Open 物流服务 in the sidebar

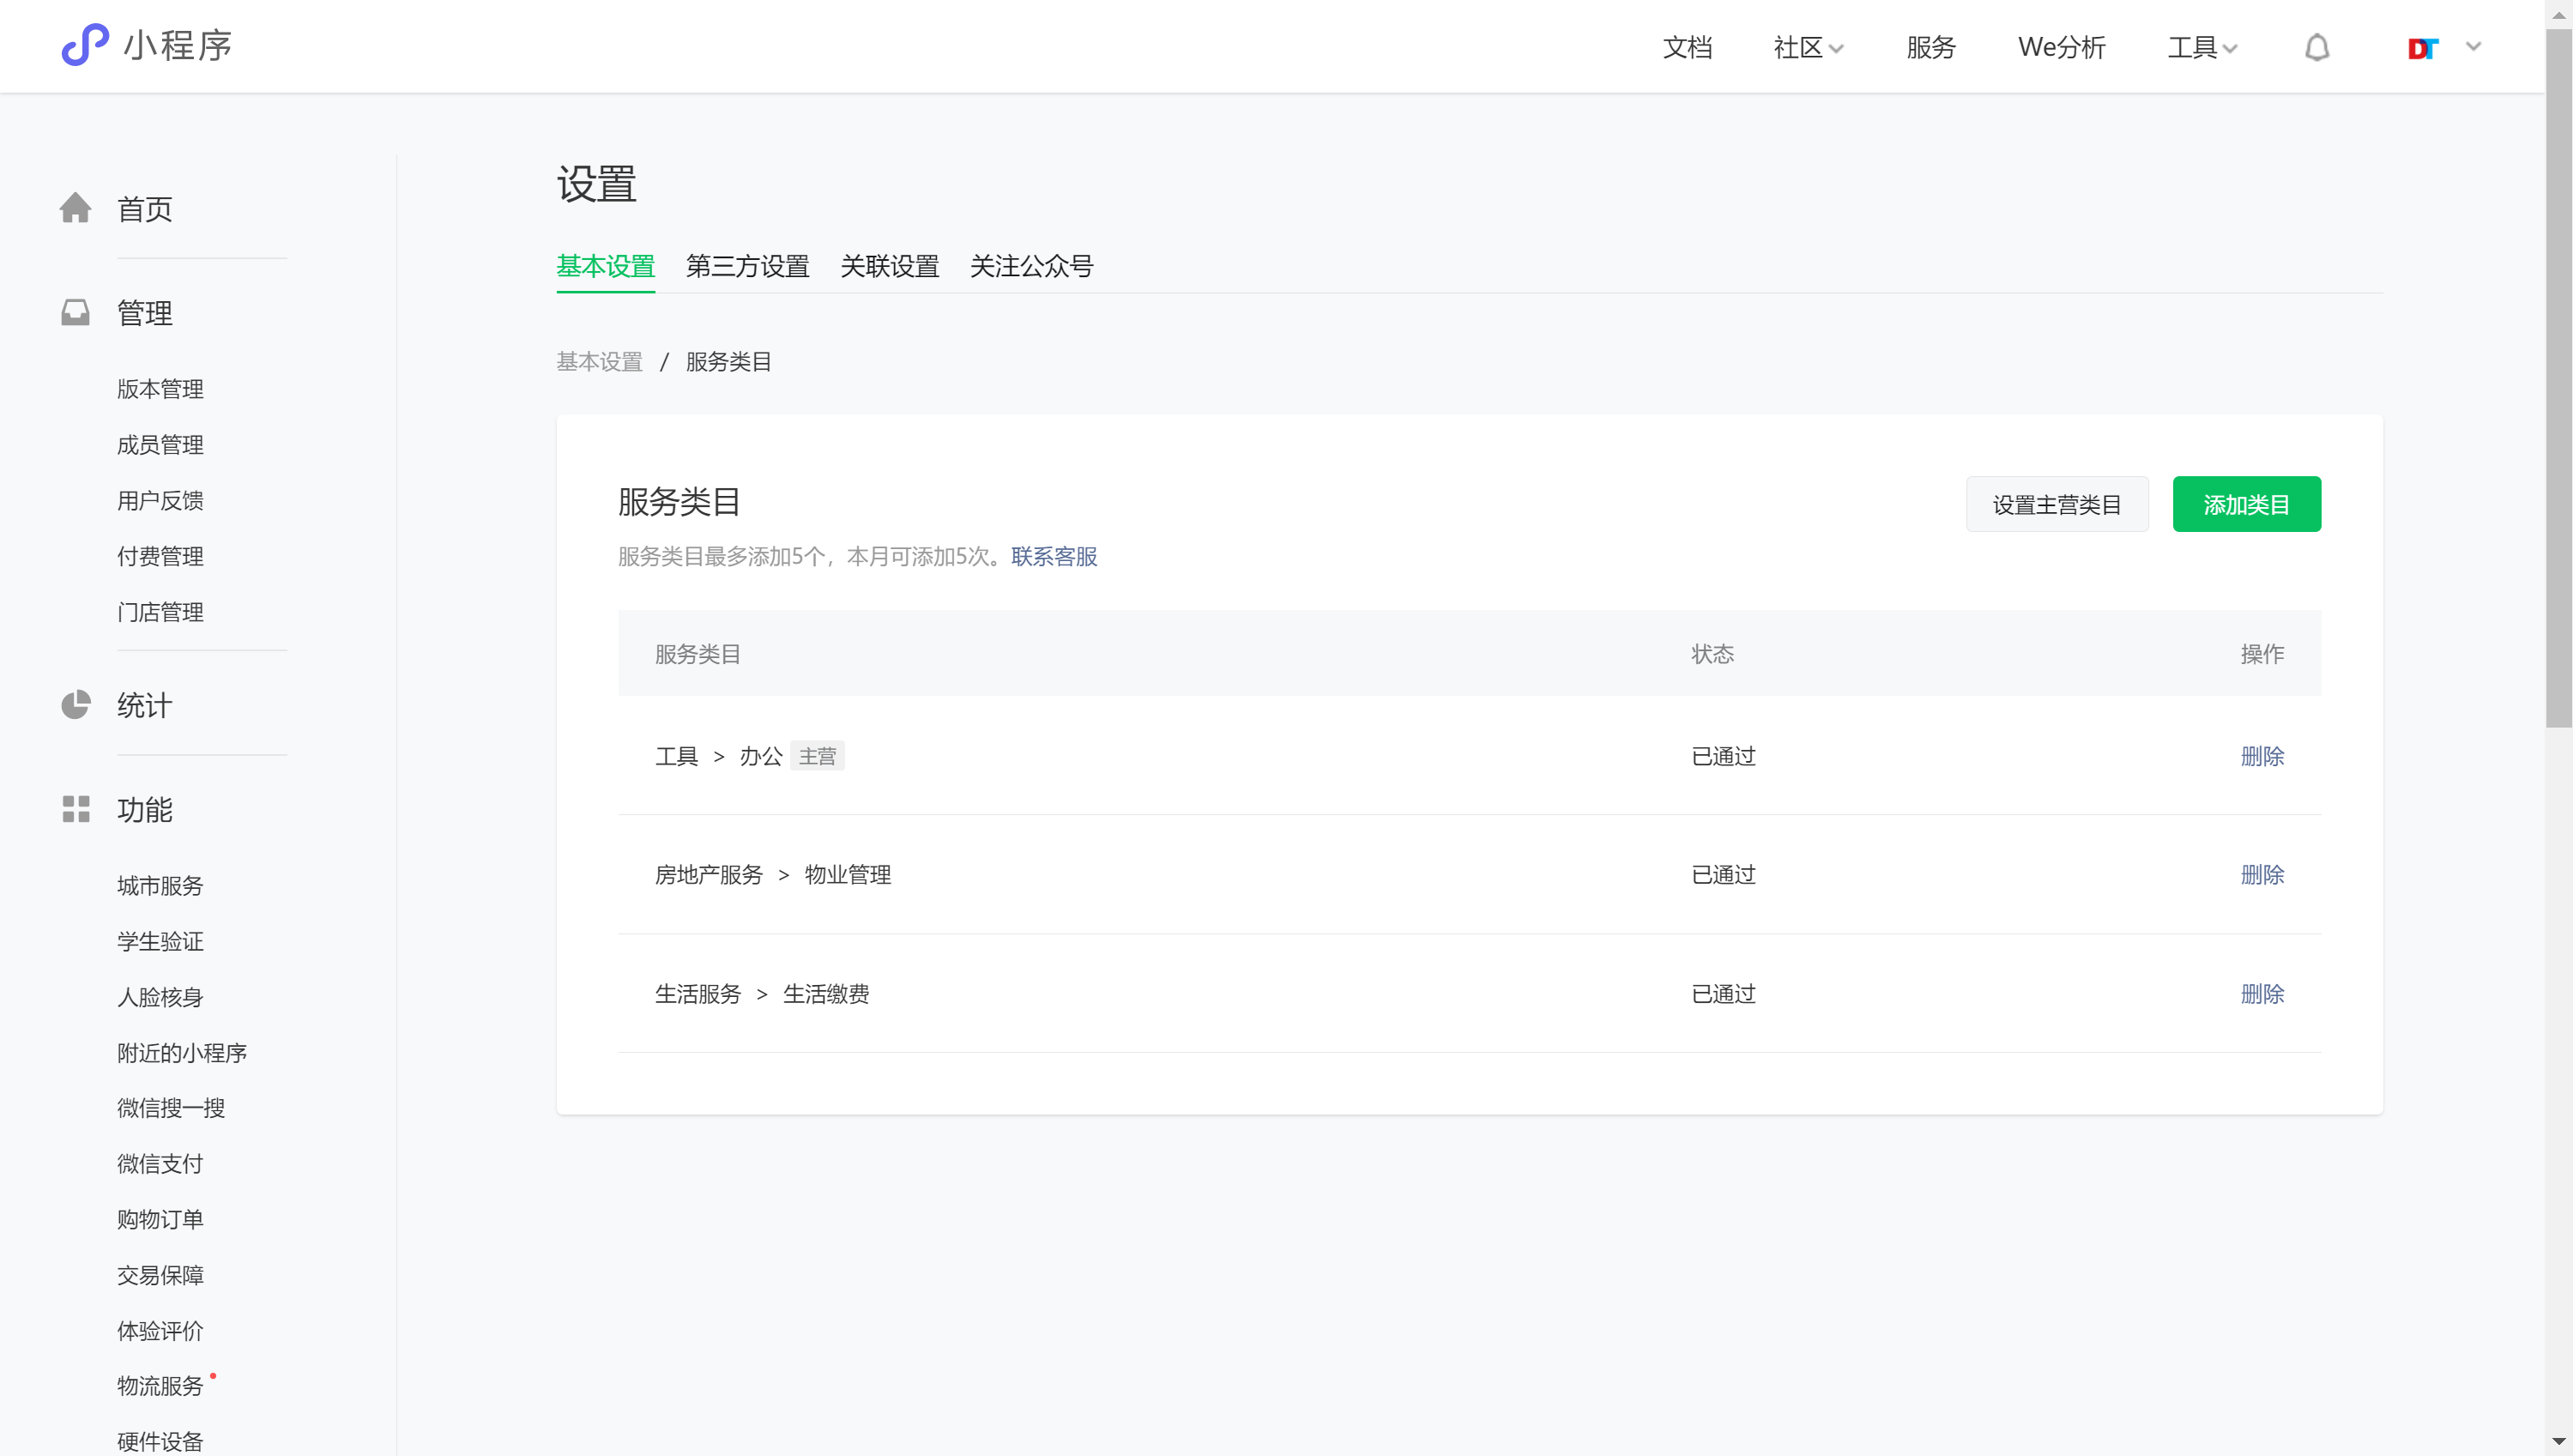point(160,1385)
